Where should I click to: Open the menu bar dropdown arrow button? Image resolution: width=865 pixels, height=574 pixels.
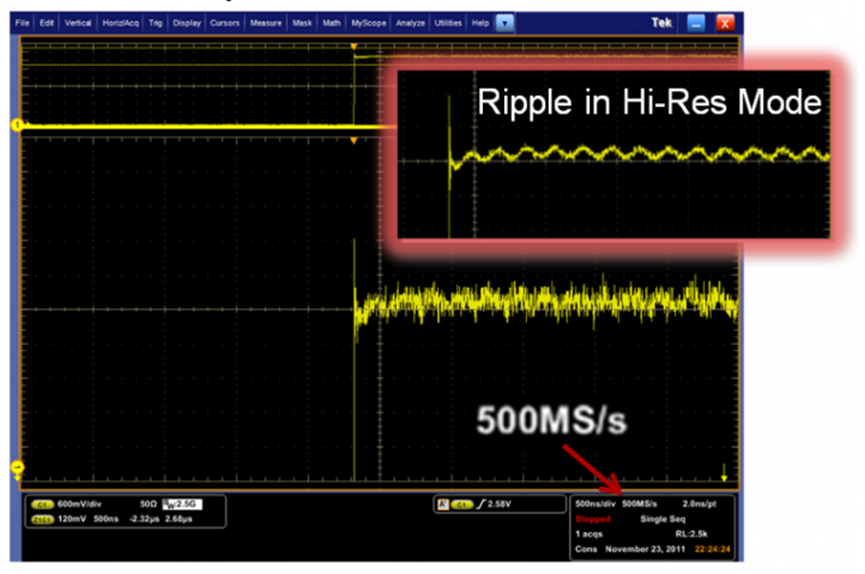(x=505, y=23)
